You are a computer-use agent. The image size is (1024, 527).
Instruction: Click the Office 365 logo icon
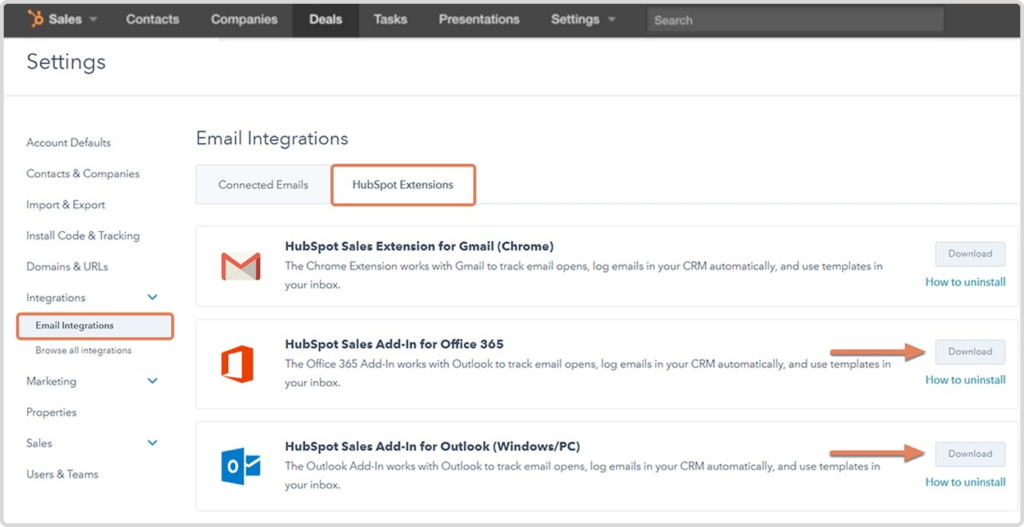(x=237, y=364)
